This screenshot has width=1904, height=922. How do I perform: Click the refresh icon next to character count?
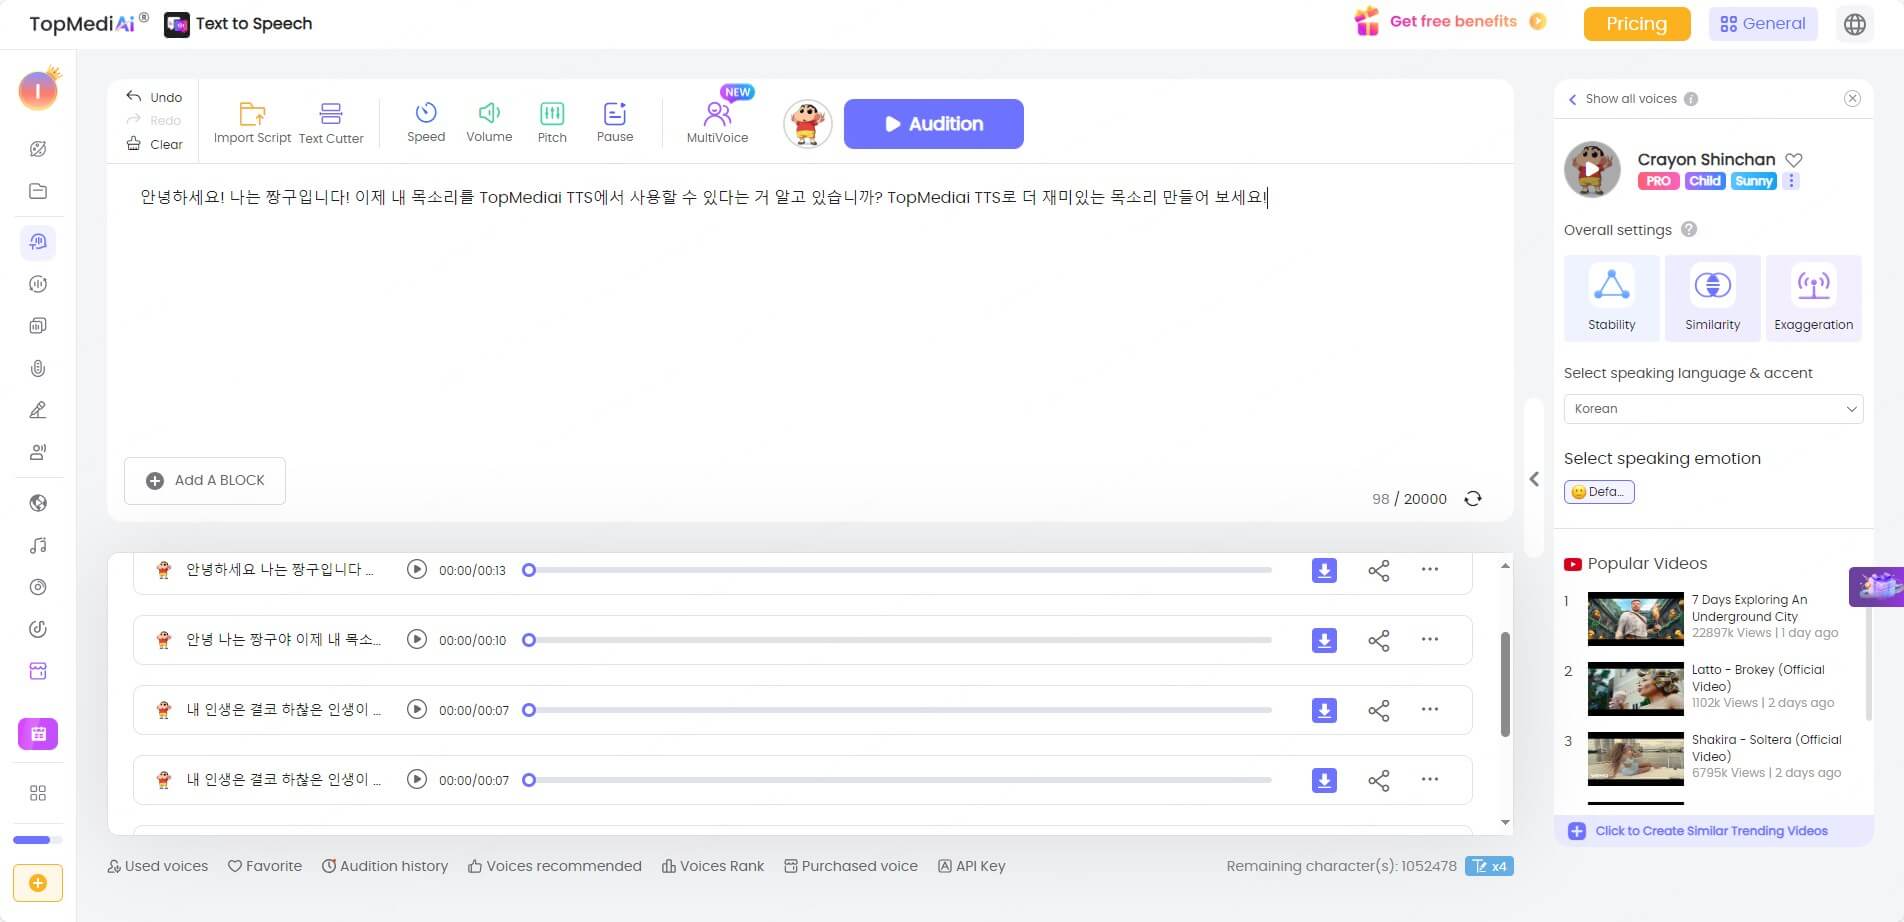tap(1473, 499)
